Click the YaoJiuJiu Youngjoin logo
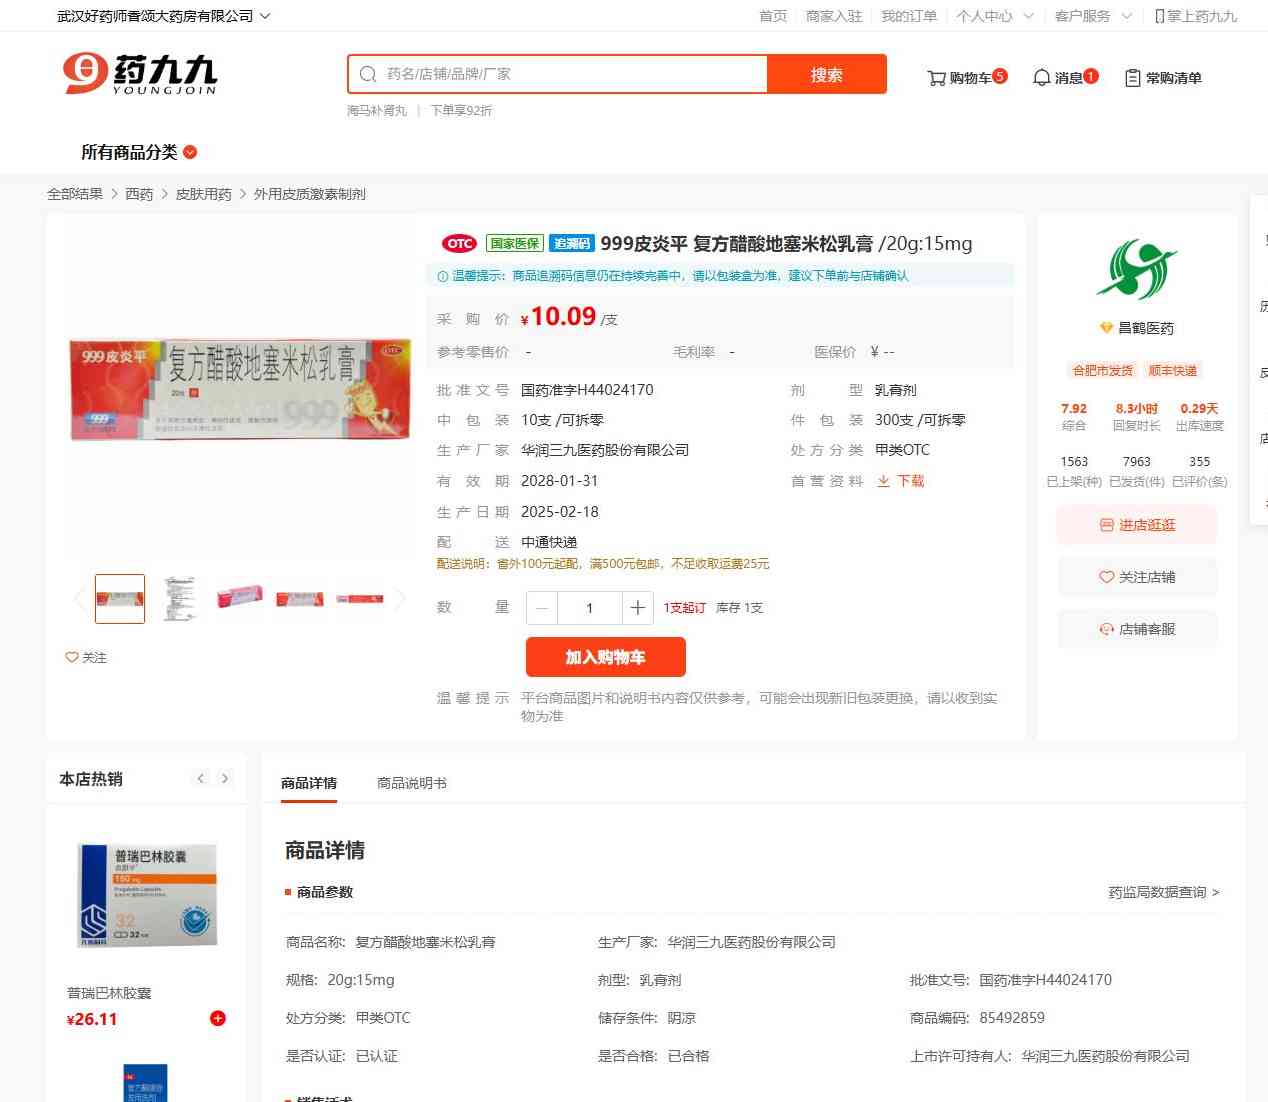 coord(140,74)
